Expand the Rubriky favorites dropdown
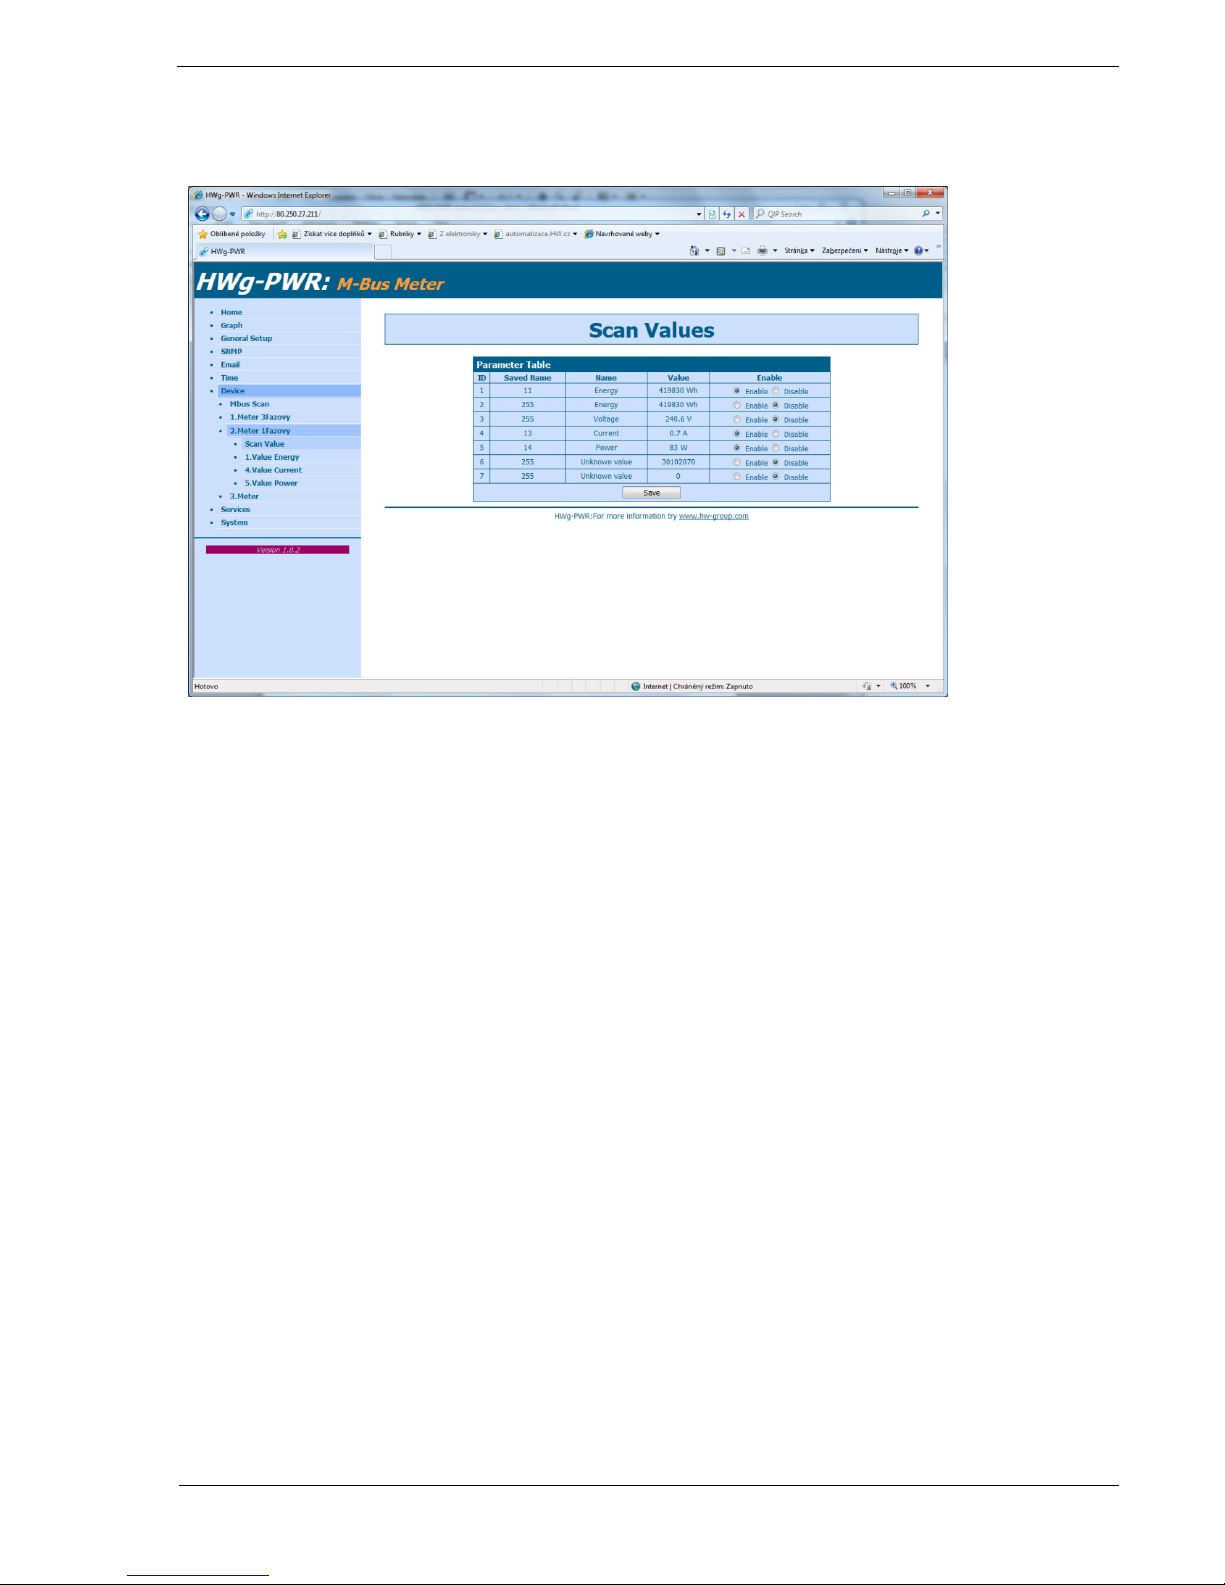Image resolution: width=1225 pixels, height=1585 pixels. (419, 234)
